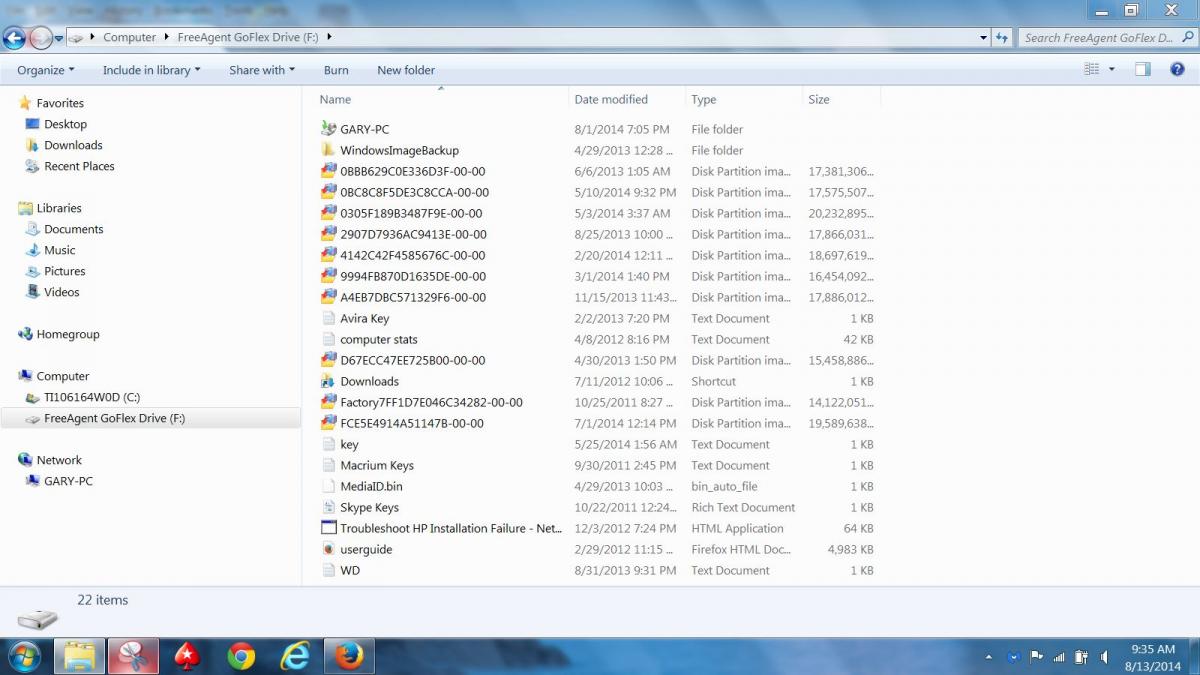Viewport: 1200px width, 675px height.
Task: Open the recent pages dropdown arrow
Action: pos(59,38)
